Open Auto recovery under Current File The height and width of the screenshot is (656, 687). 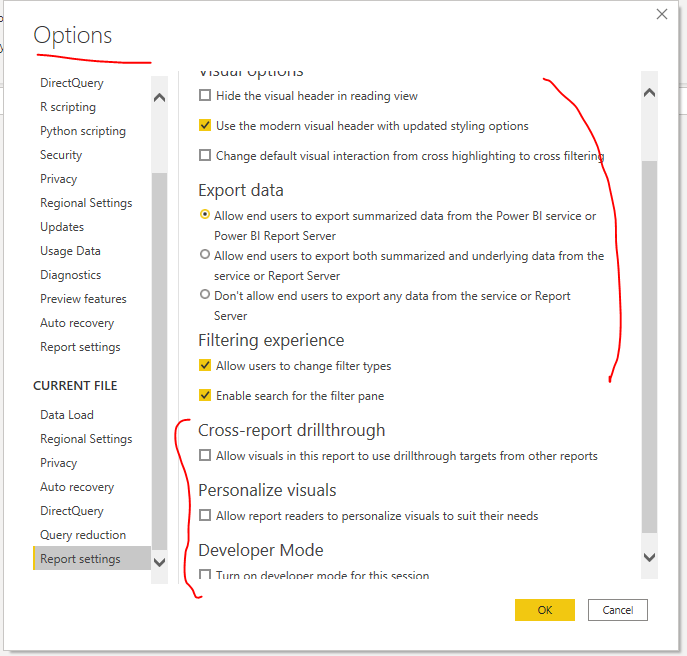pos(77,487)
